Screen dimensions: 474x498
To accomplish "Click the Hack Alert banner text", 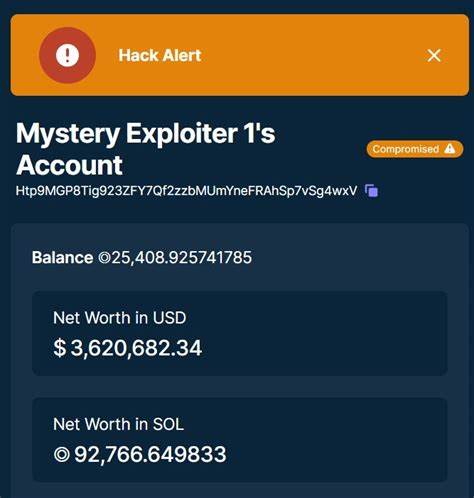I will click(x=160, y=55).
